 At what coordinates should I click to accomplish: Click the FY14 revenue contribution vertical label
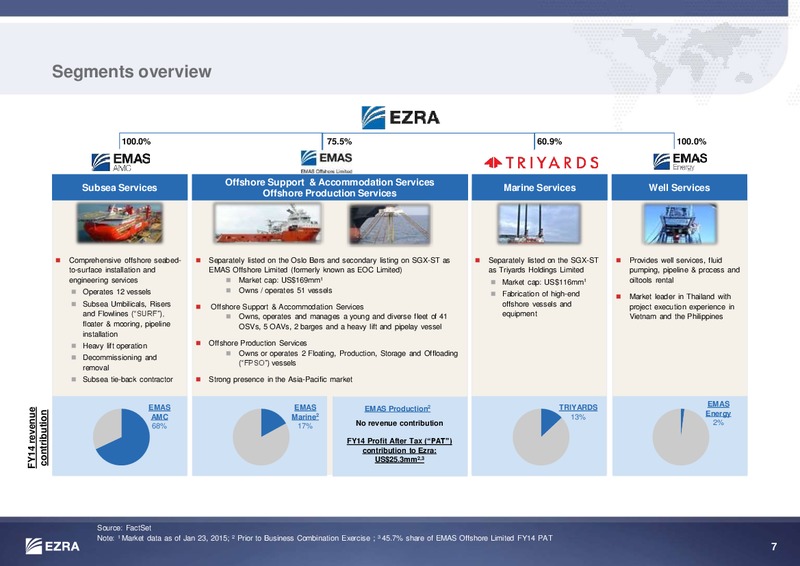tap(38, 437)
